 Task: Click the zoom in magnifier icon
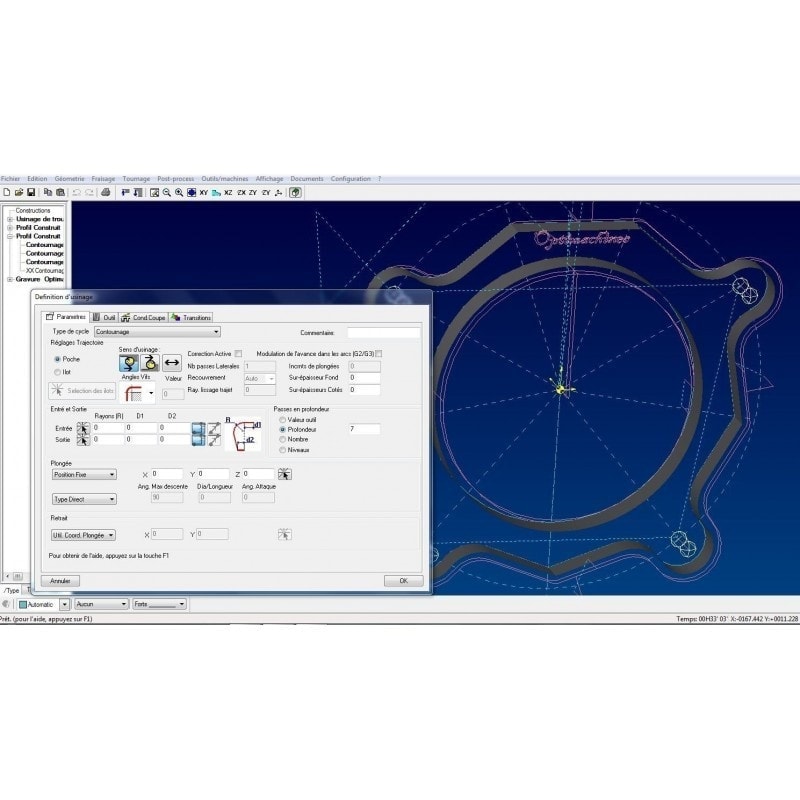[179, 192]
